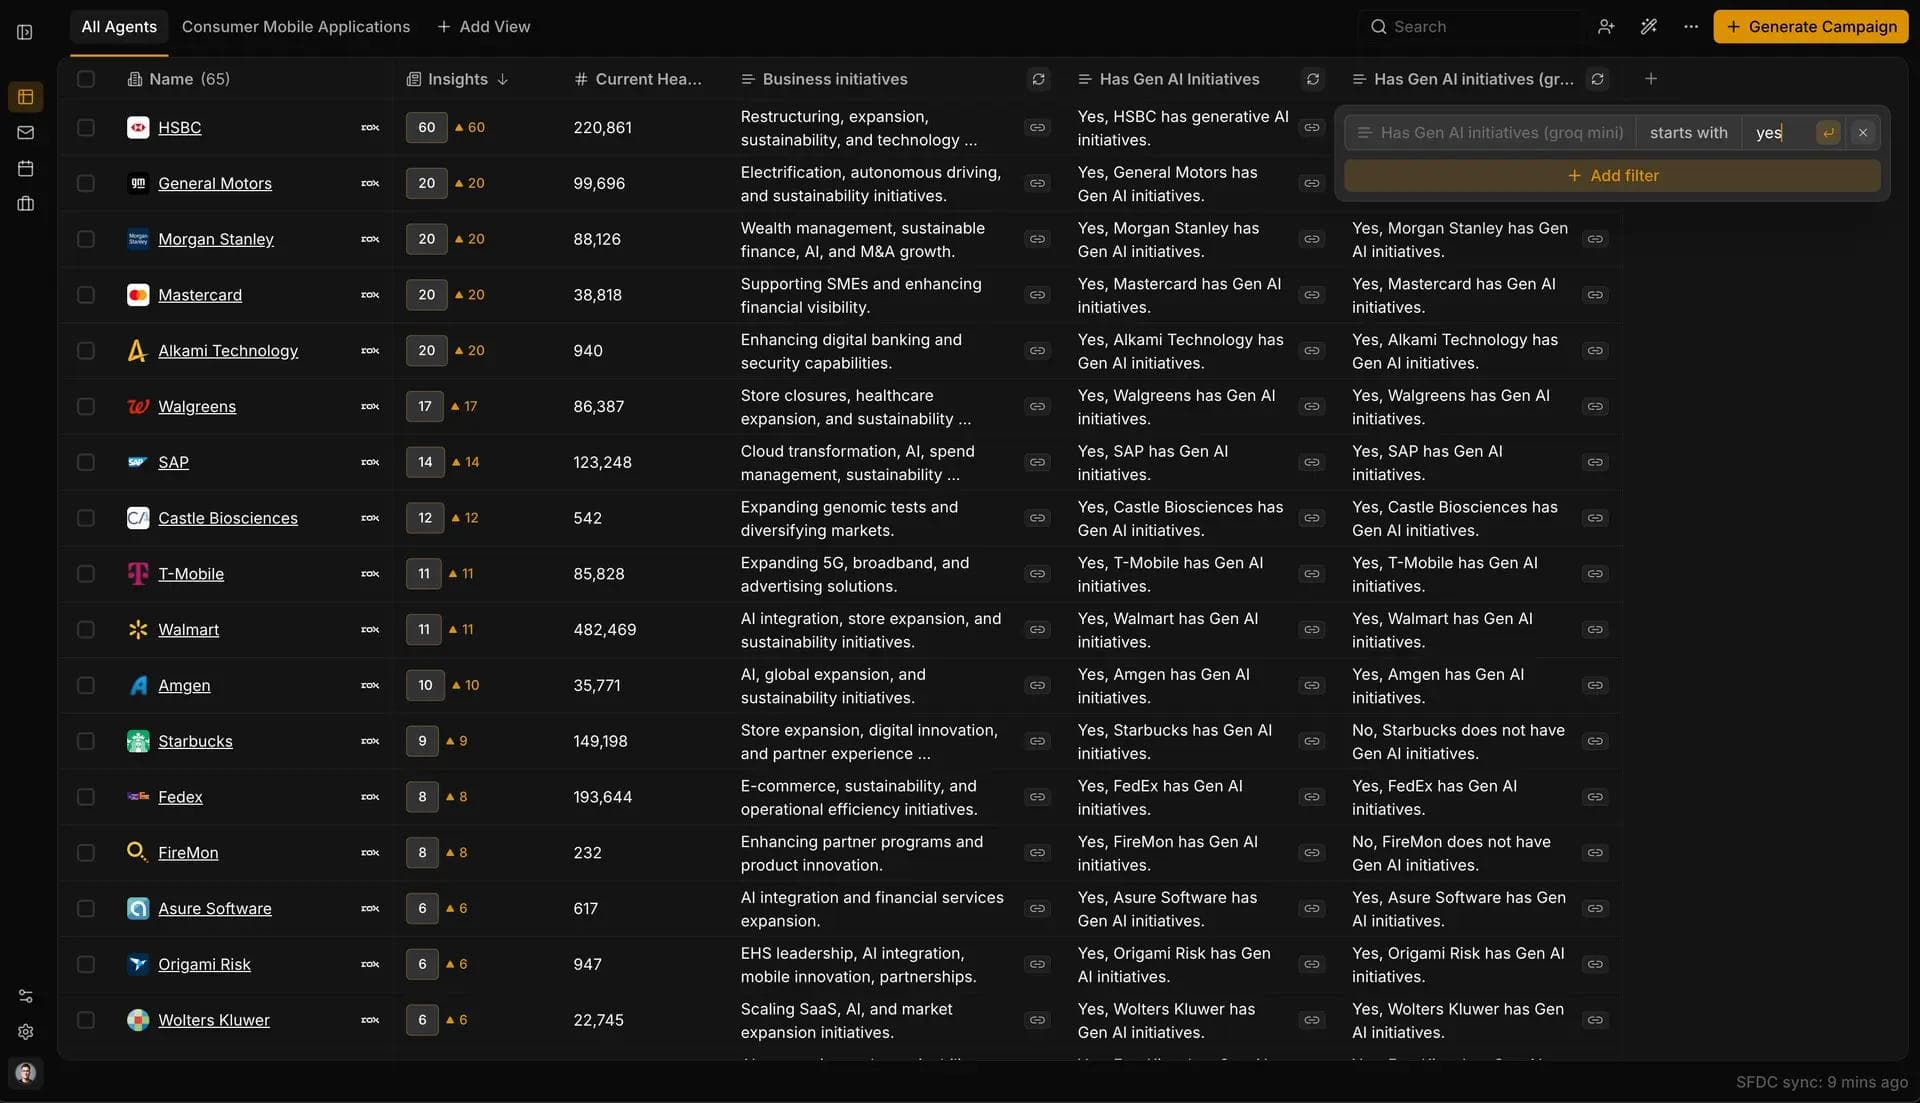
Task: Open the calendar sidebar icon
Action: (x=26, y=168)
